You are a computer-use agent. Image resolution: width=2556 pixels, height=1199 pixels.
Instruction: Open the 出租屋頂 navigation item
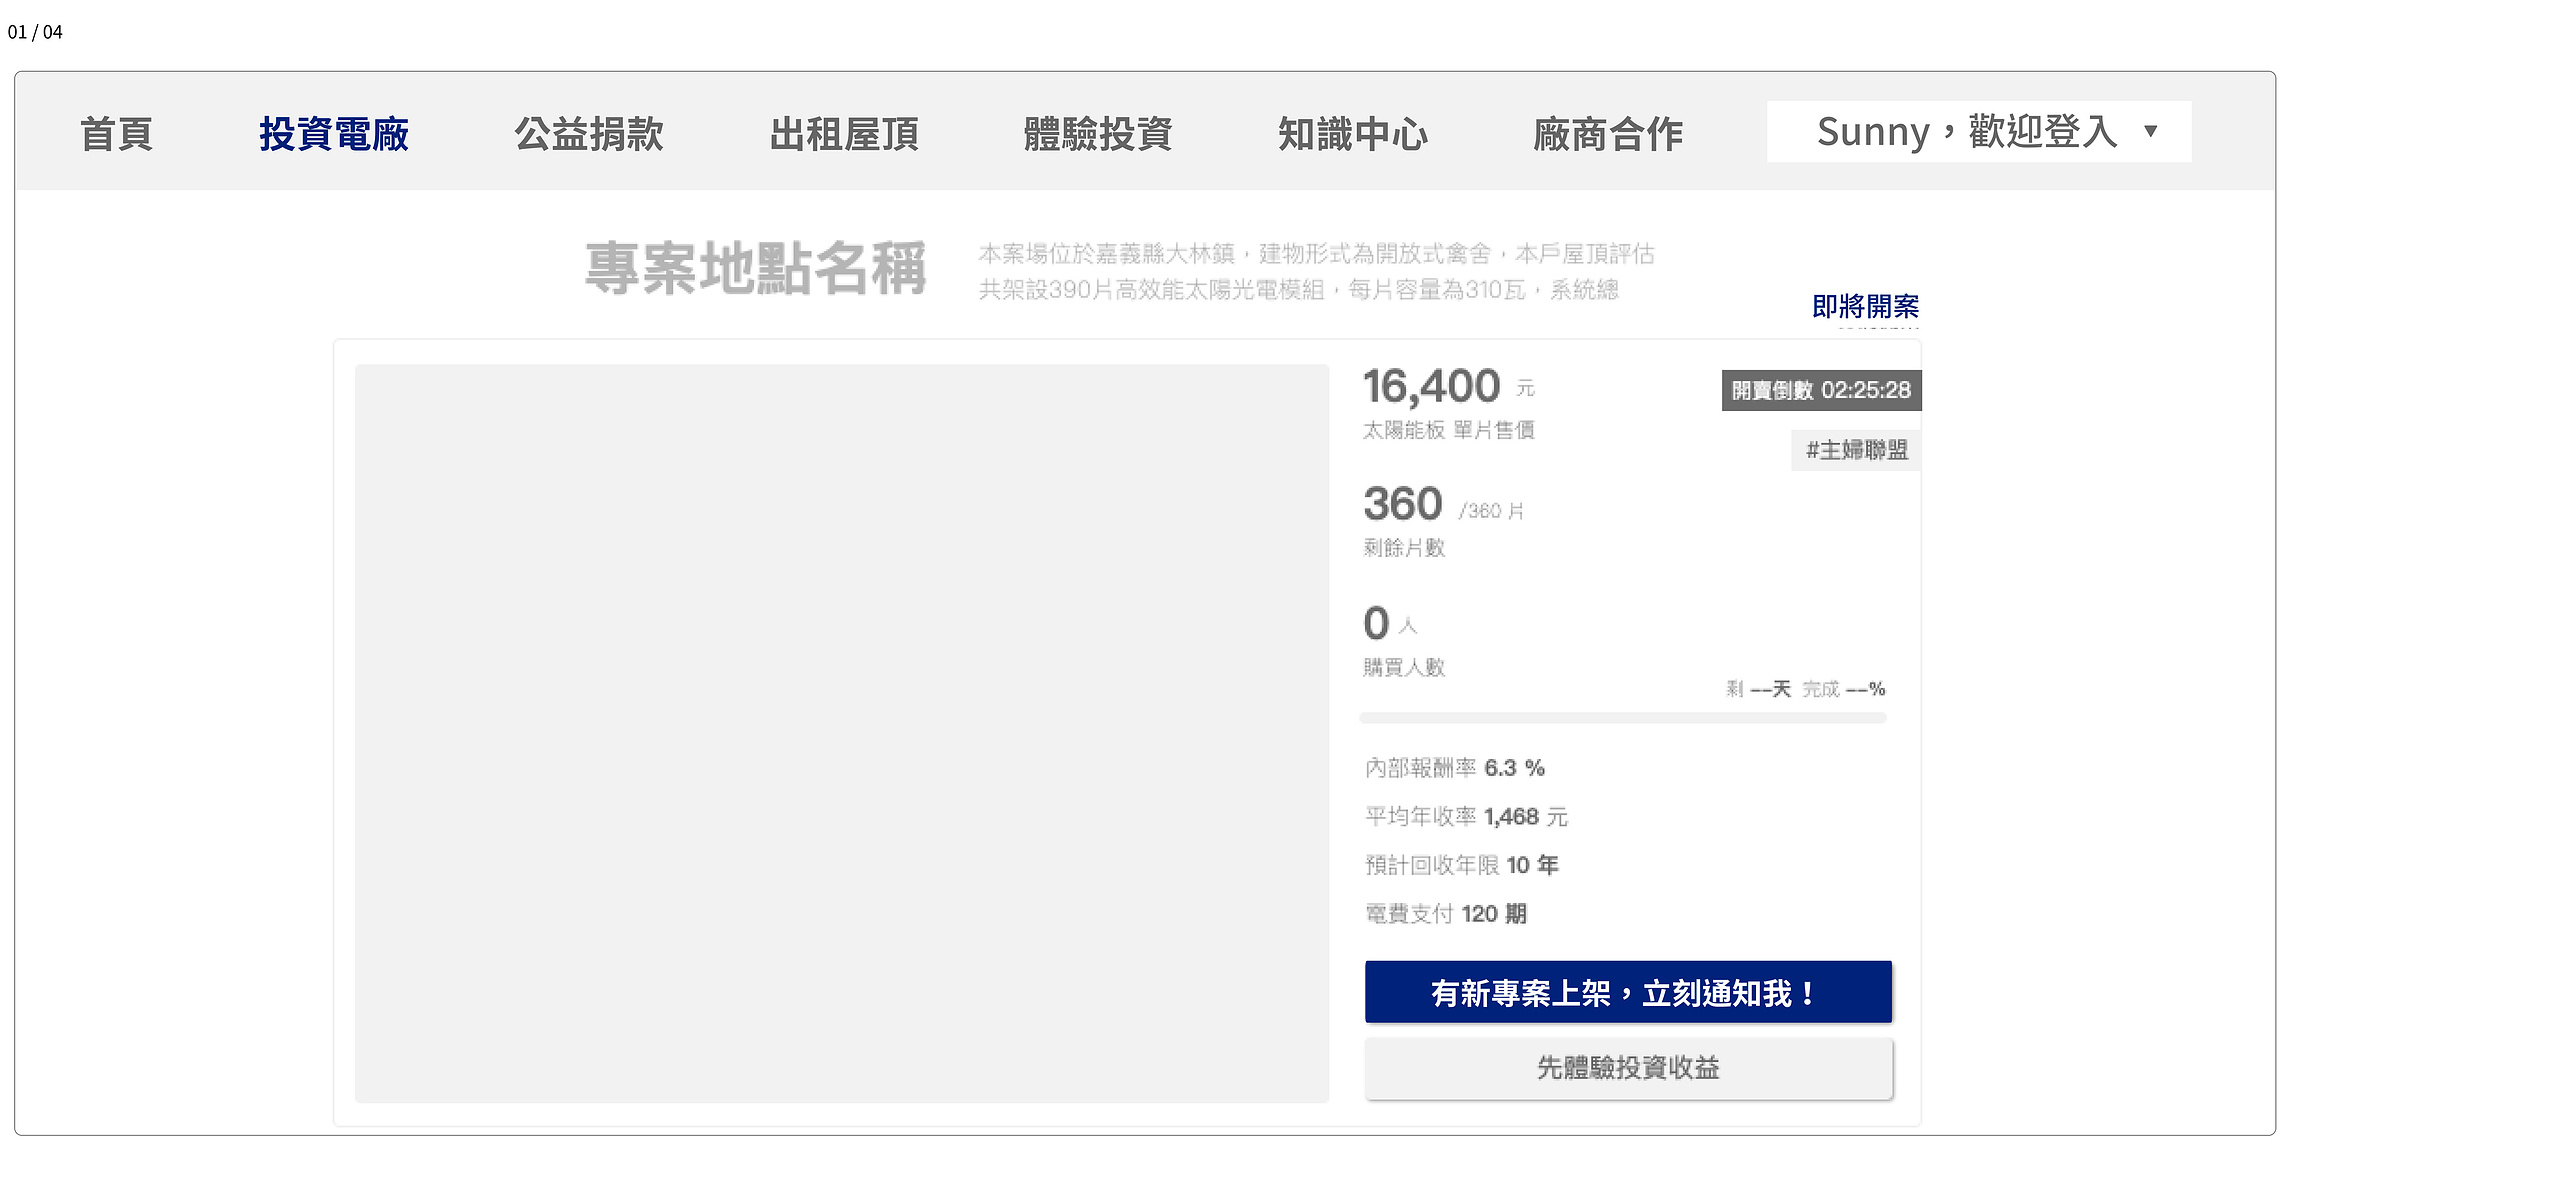[844, 133]
